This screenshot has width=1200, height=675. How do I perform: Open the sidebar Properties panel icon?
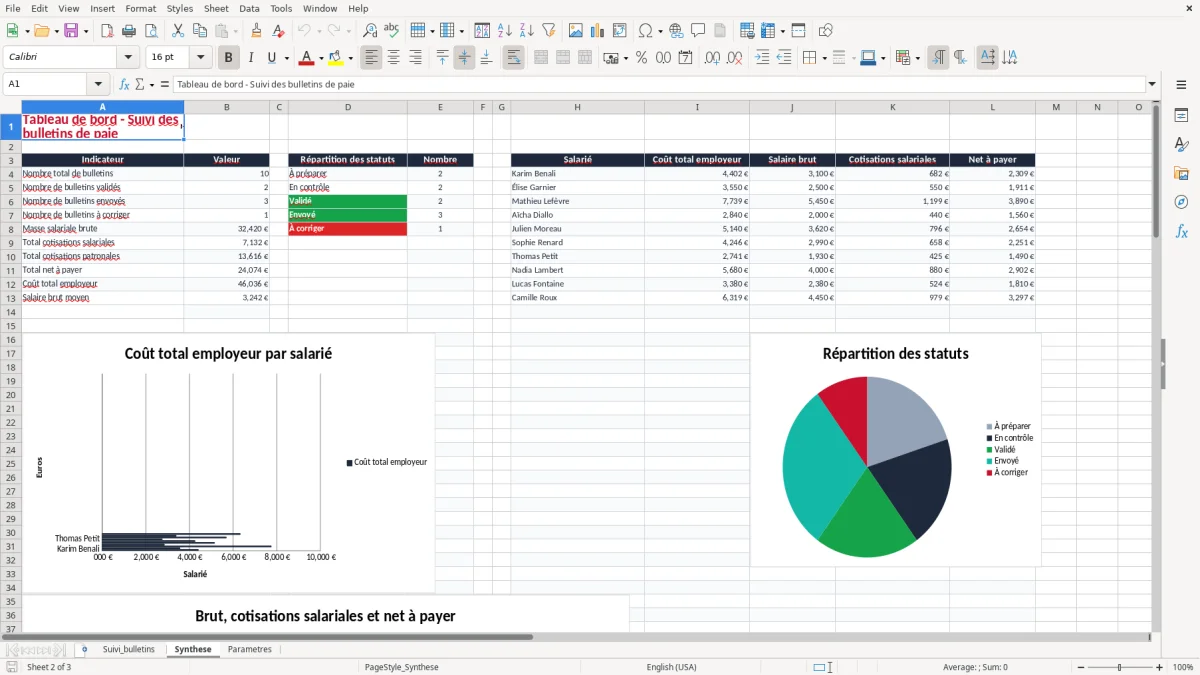1181,116
